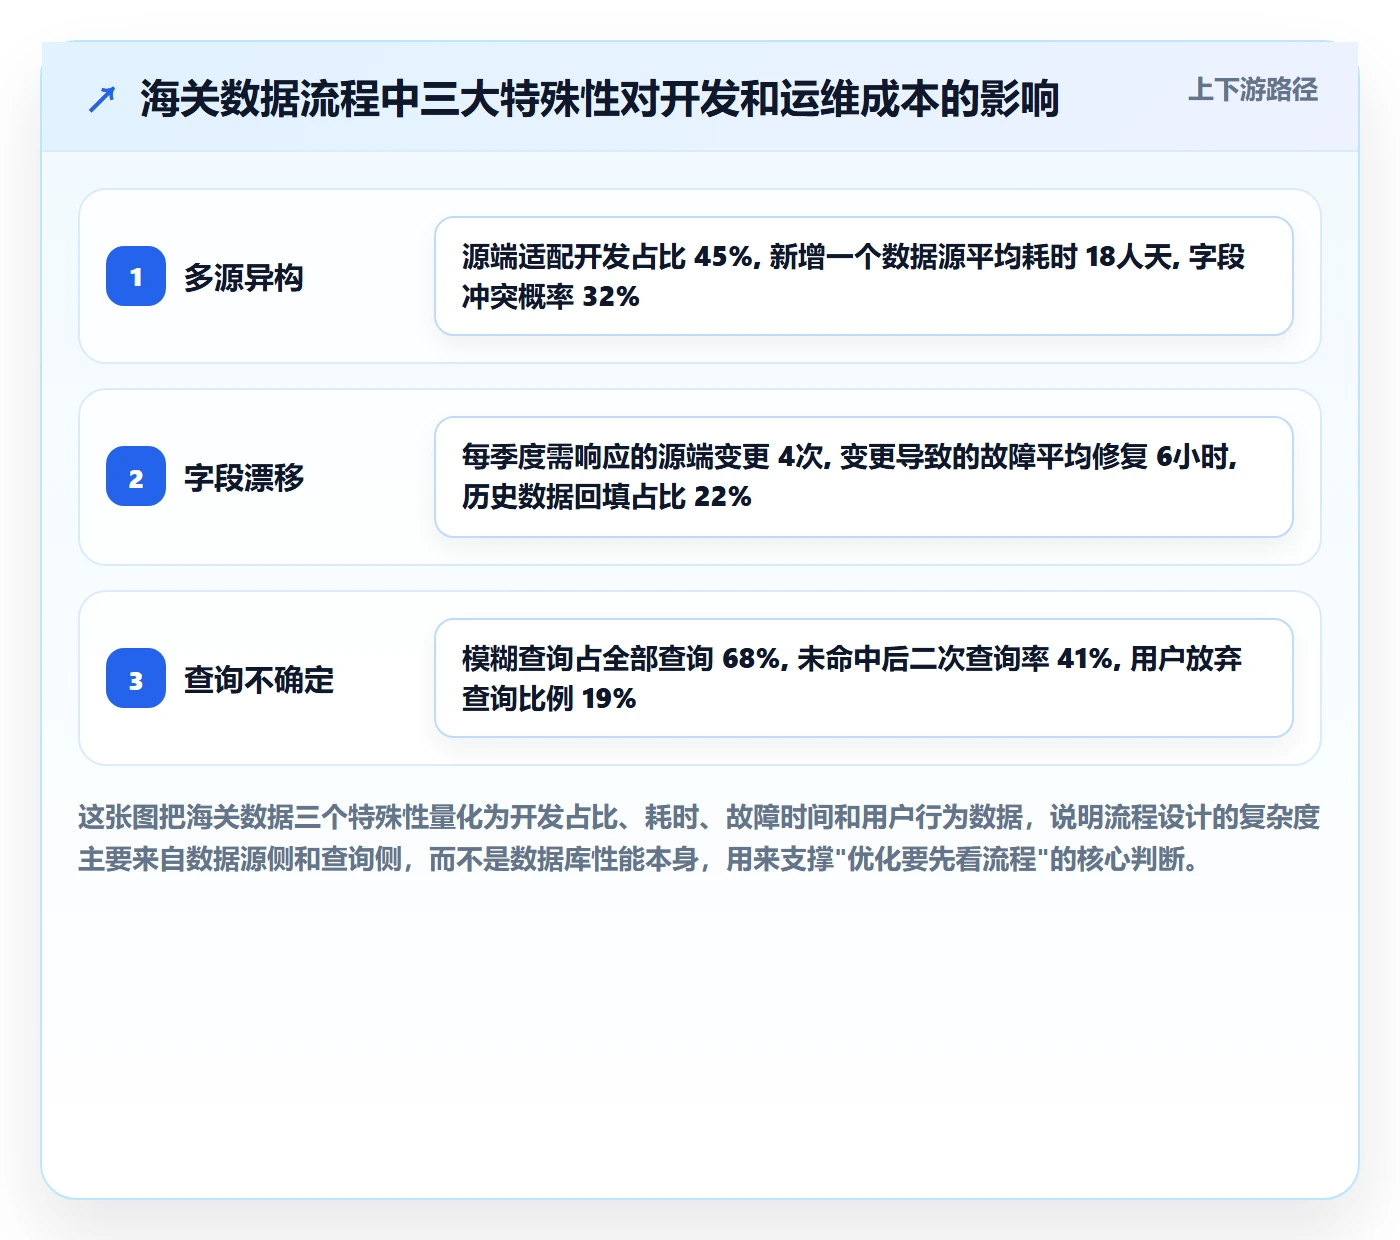Click the number 3 badge

coord(136,678)
